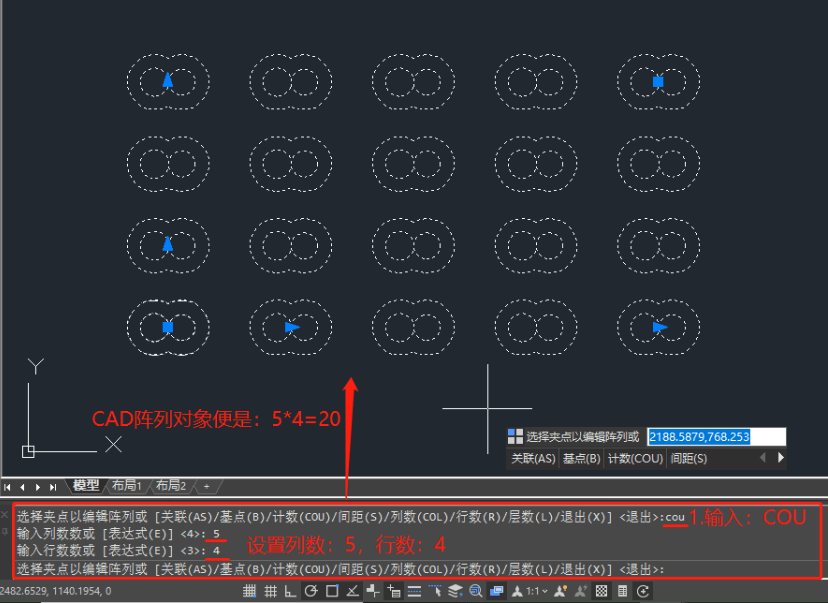Image resolution: width=828 pixels, height=603 pixels.
Task: Toggle ortho mode in status bar
Action: [x=290, y=591]
